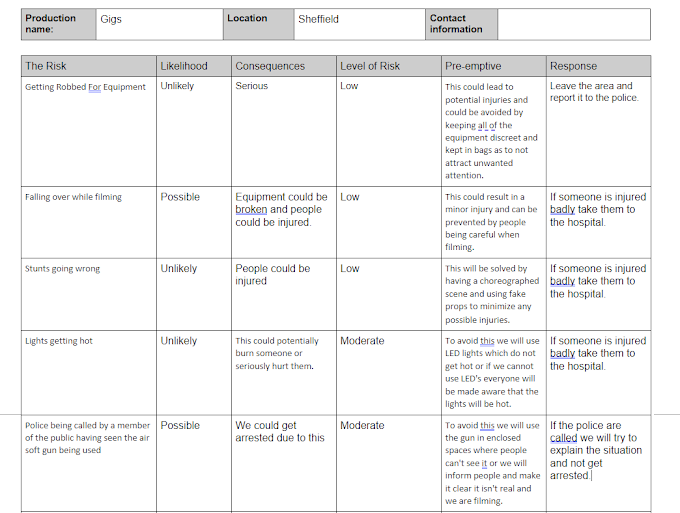Click the 'Level of Risk' column header
This screenshot has height=513, width=680.
[x=389, y=66]
